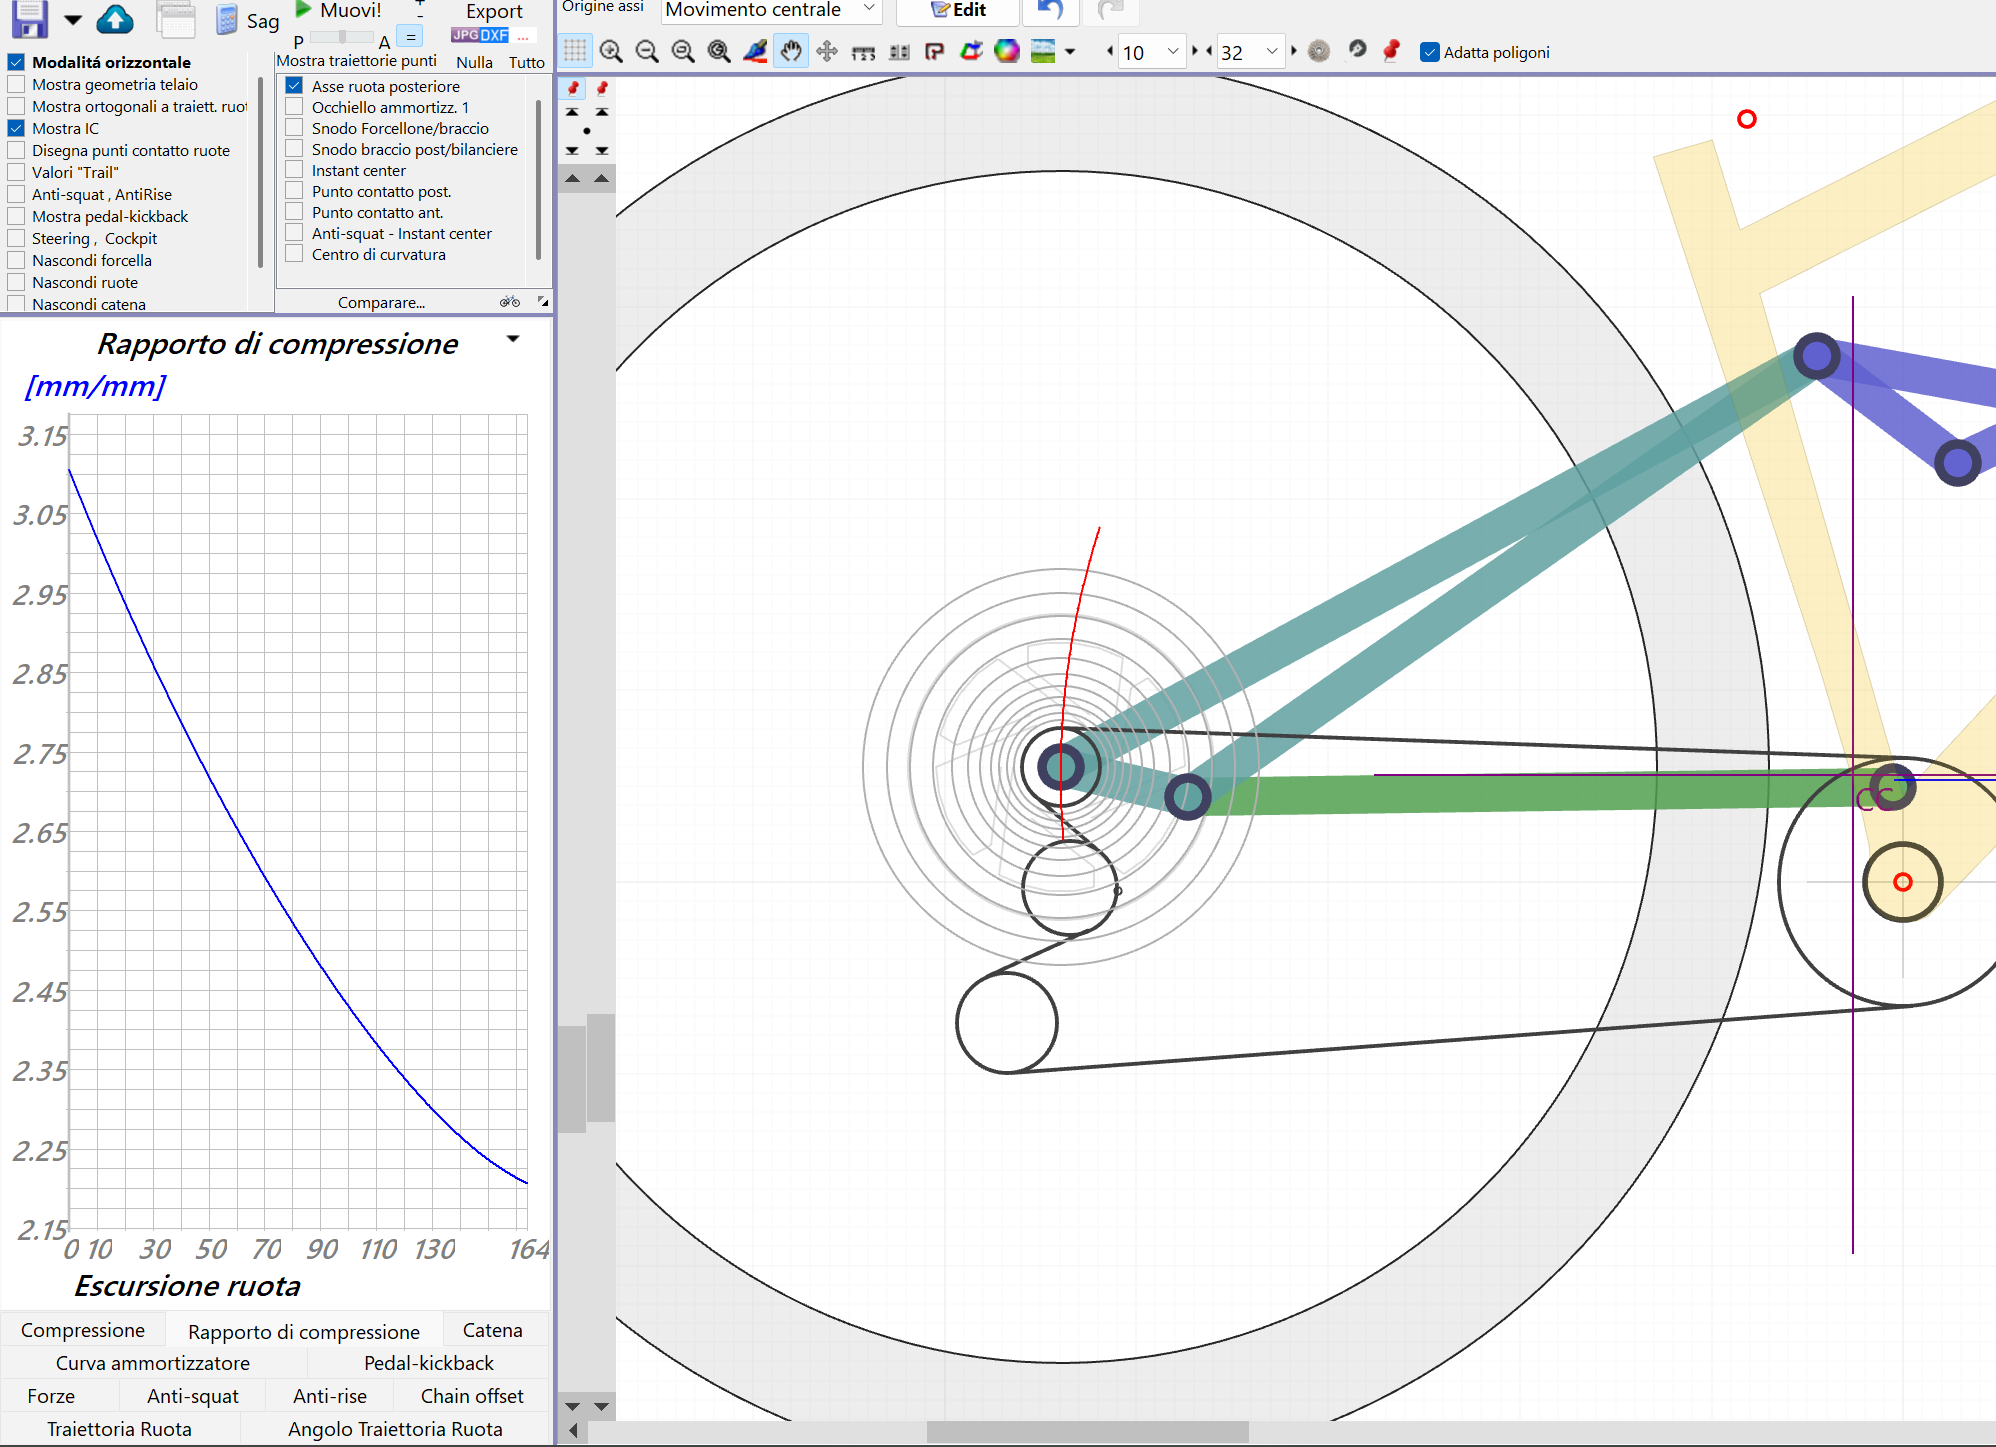Click the paintbrush drawing icon

755,51
